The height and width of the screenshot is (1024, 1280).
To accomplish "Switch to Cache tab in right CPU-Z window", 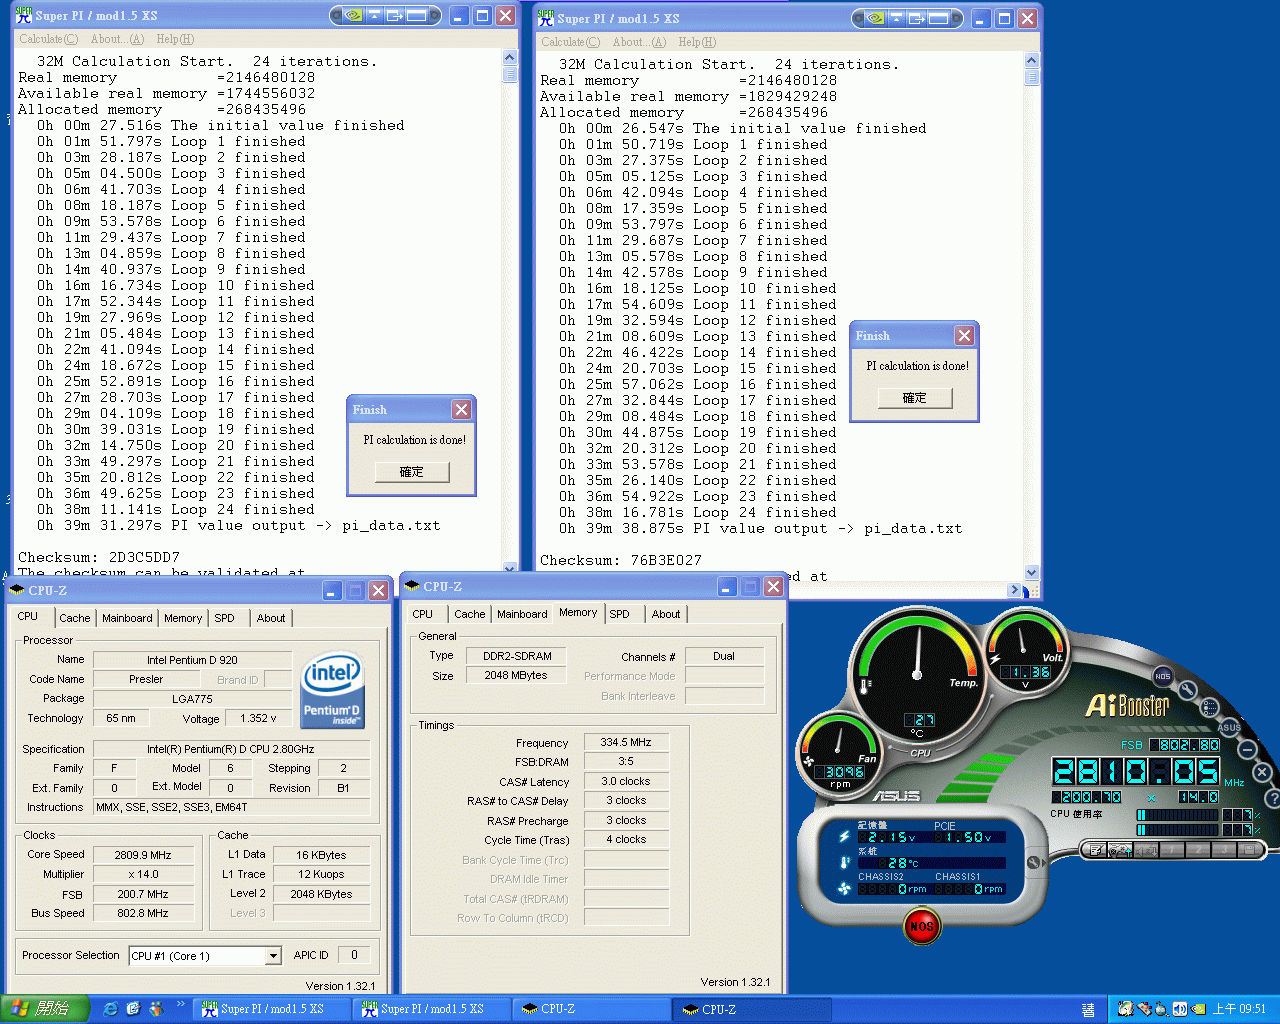I will pos(470,614).
